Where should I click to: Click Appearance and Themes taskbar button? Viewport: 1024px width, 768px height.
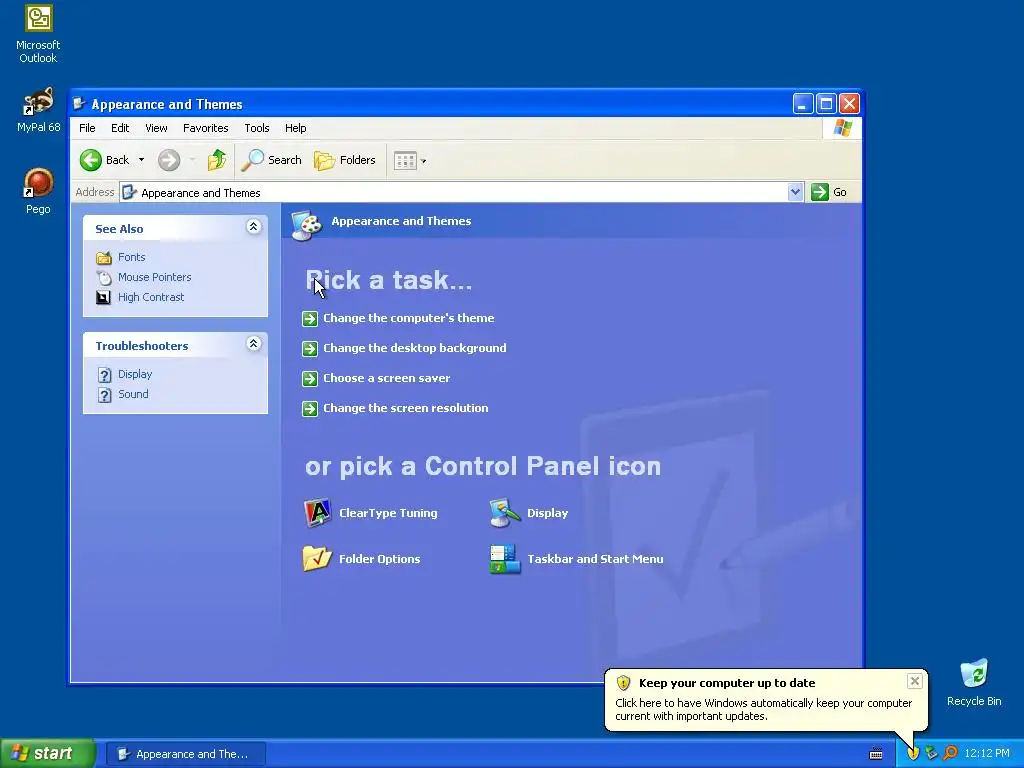185,754
